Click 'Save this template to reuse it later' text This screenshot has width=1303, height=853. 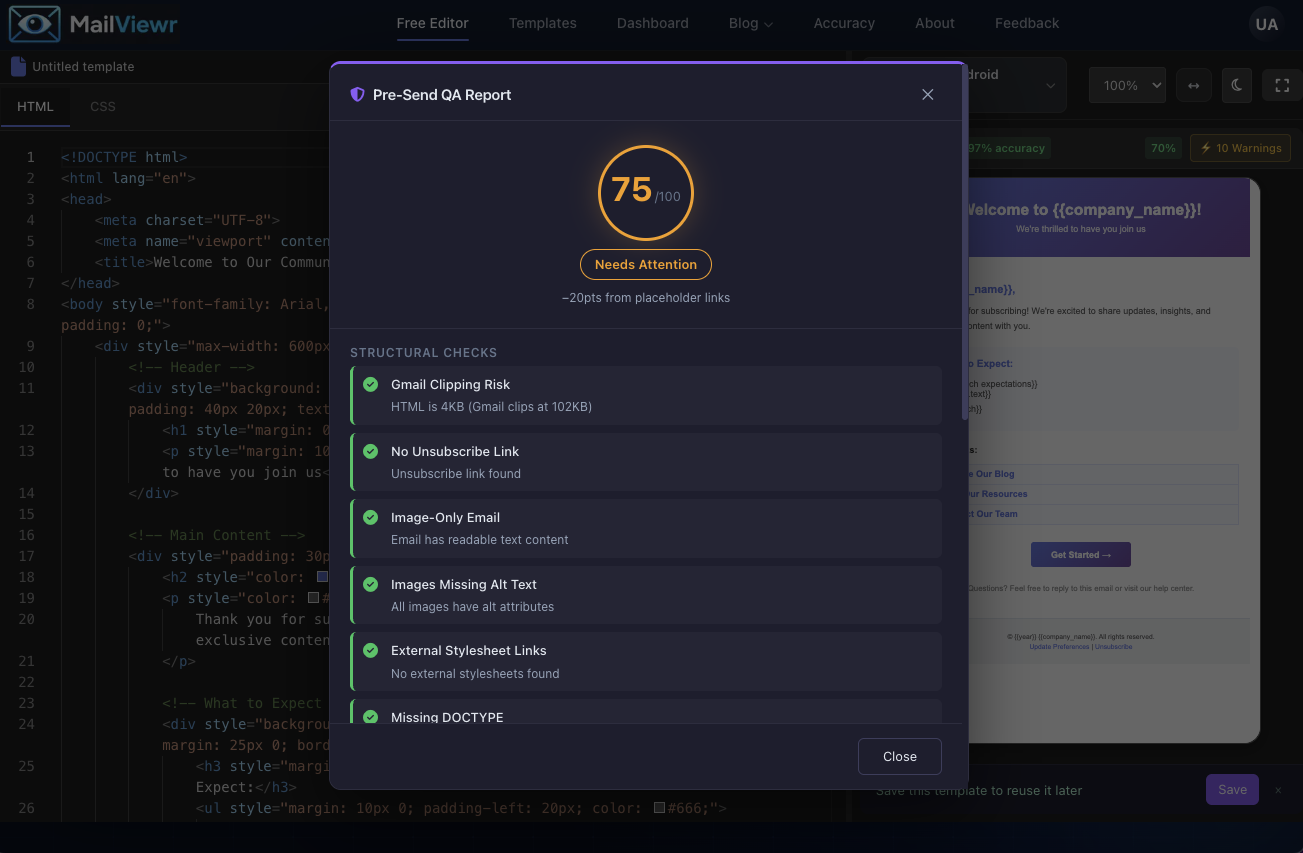[x=979, y=790]
